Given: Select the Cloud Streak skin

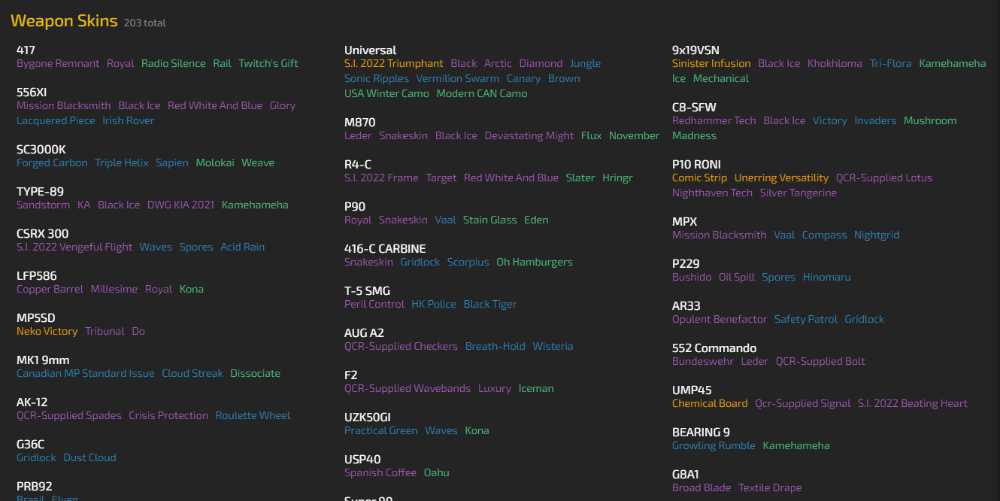Looking at the screenshot, I should tap(192, 374).
